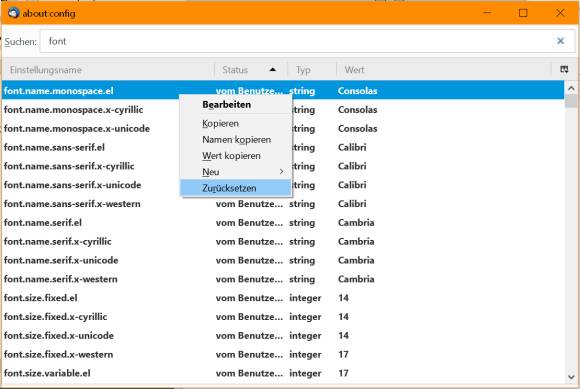Click the scrollbar down arrow
This screenshot has height=389, width=580.
(571, 377)
